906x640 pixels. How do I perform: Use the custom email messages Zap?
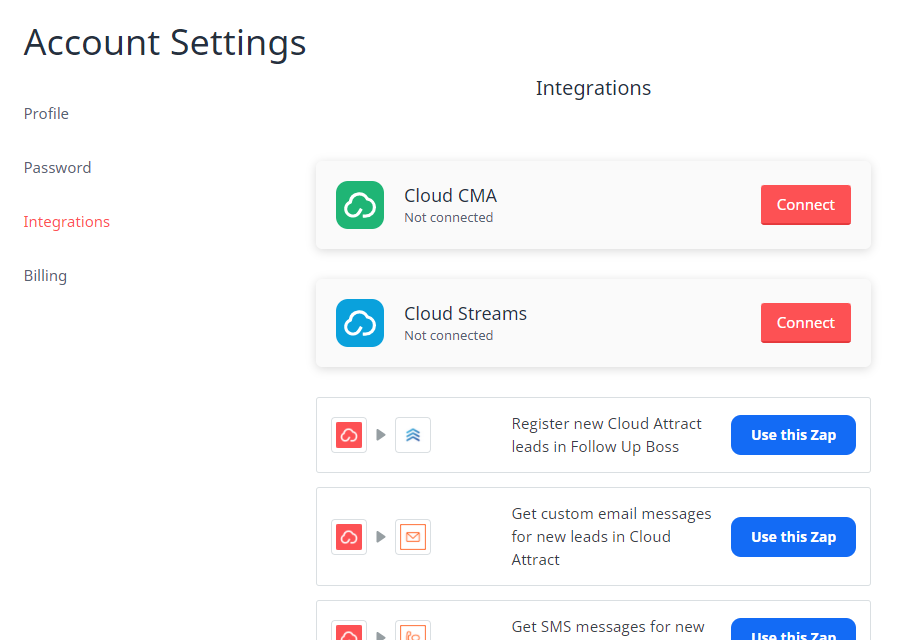coord(793,537)
